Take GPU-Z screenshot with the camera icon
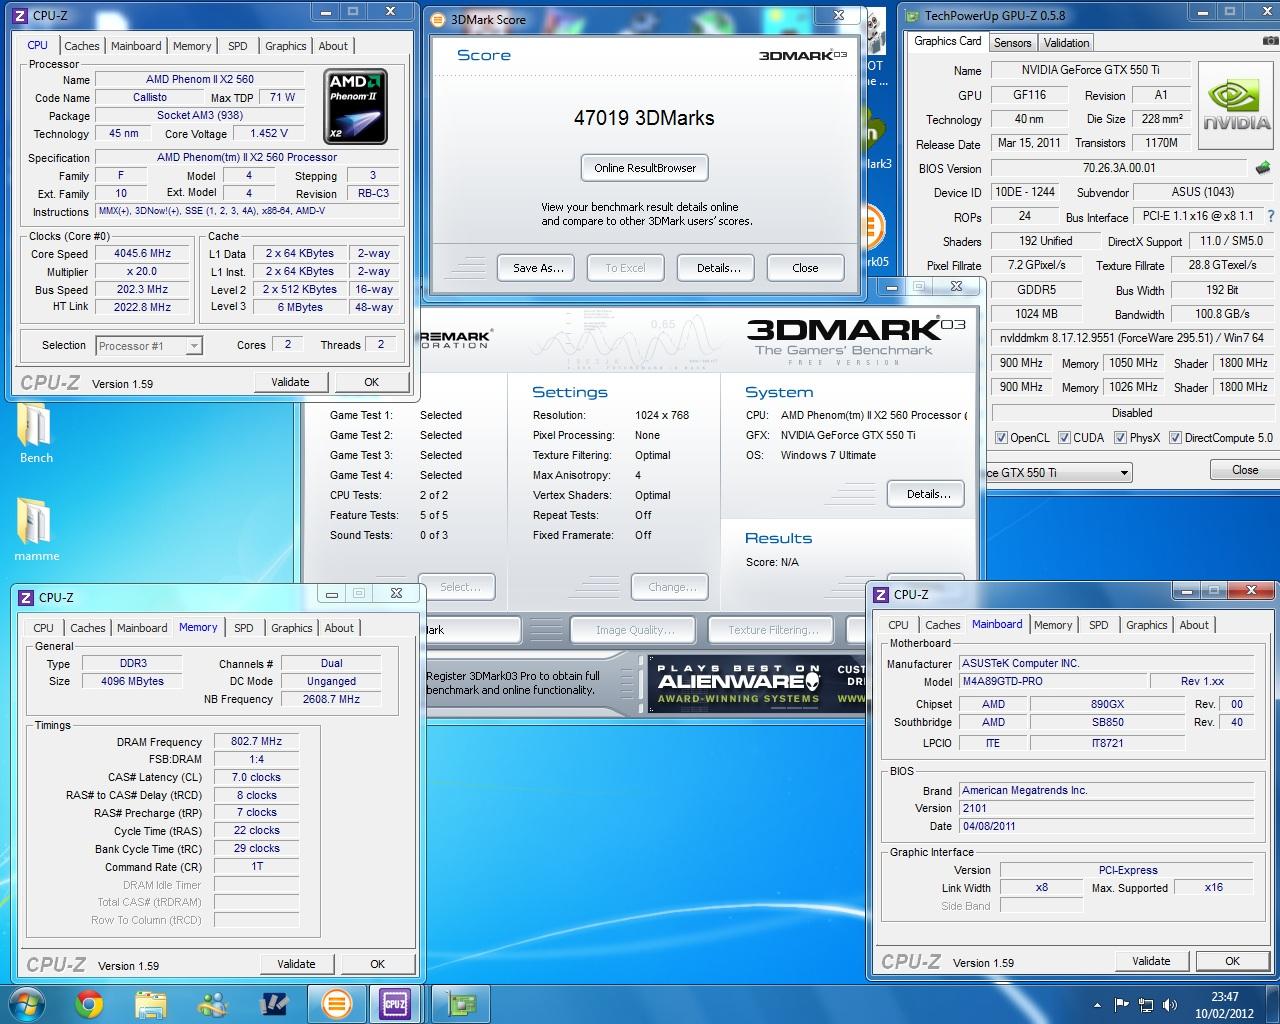This screenshot has height=1024, width=1280. click(1269, 42)
